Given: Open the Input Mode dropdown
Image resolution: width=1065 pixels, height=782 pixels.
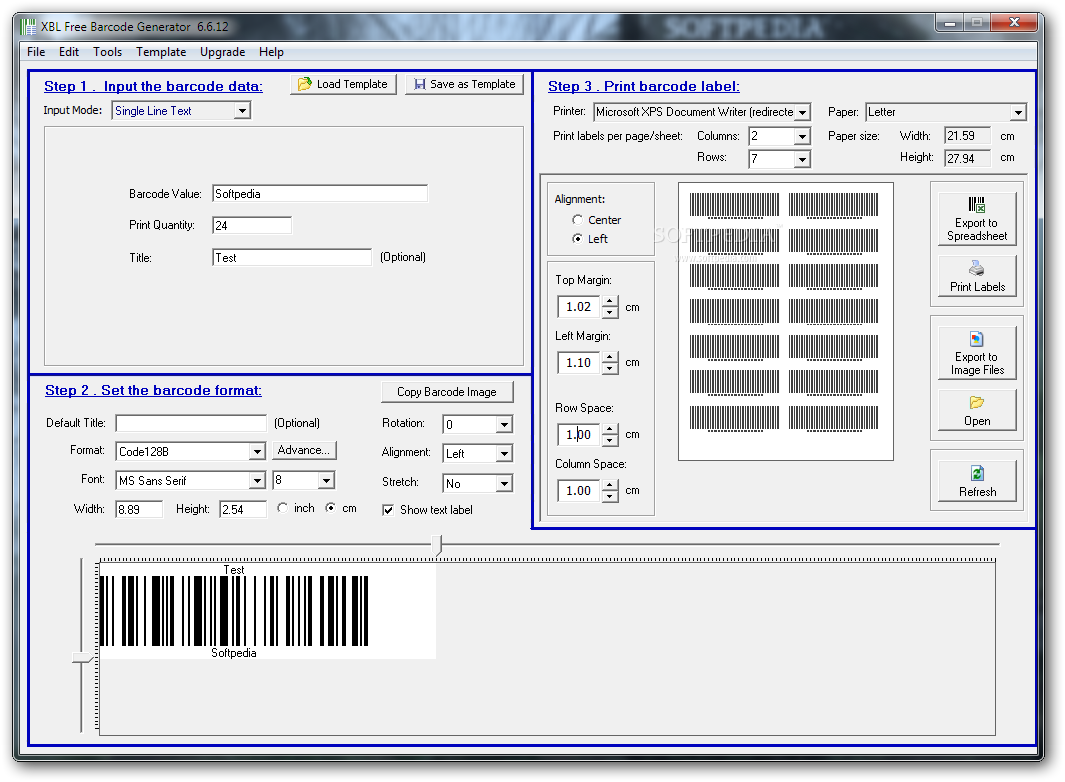Looking at the screenshot, I should click(242, 111).
